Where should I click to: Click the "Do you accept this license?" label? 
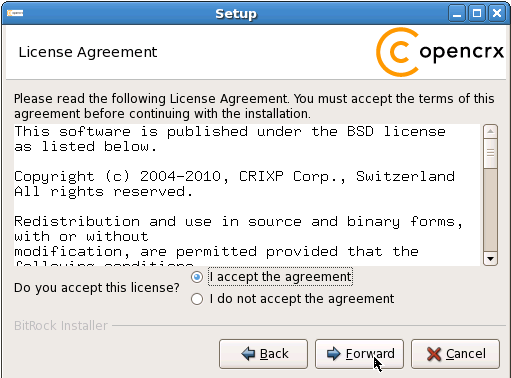97,288
